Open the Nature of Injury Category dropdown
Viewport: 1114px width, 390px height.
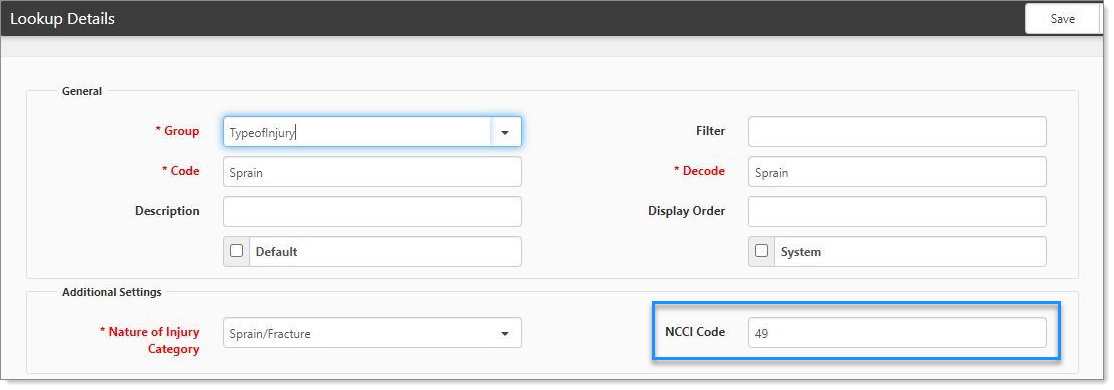coord(372,332)
